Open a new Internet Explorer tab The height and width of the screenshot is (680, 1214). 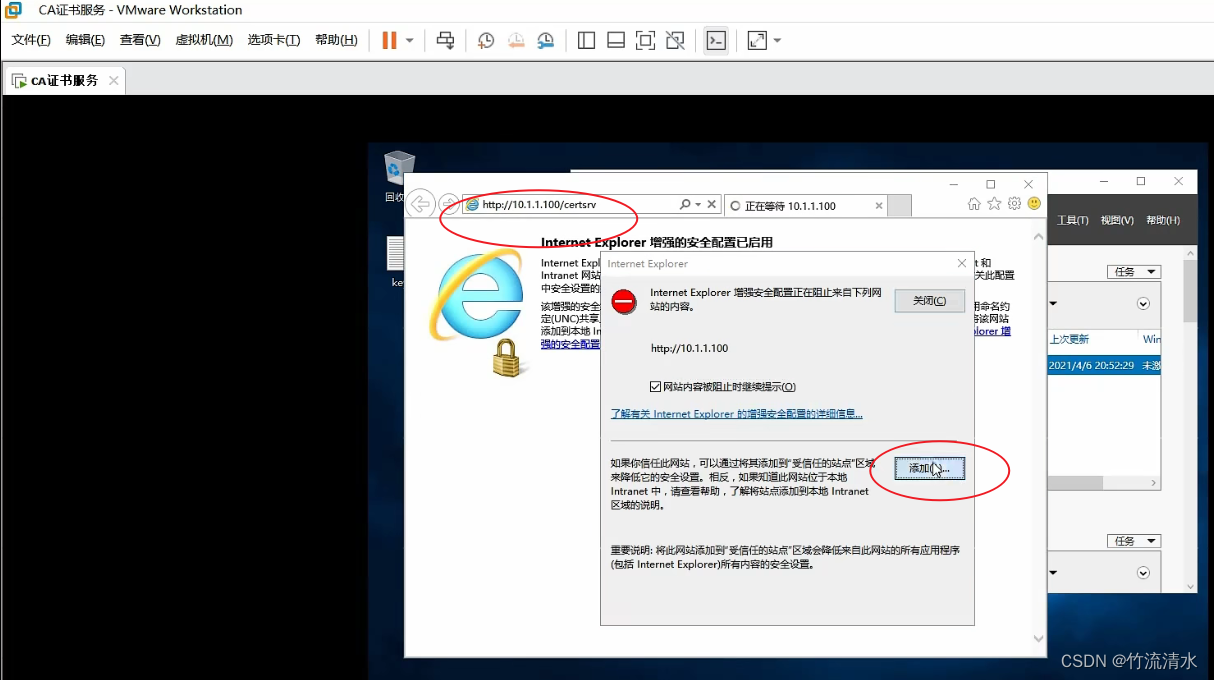[900, 205]
